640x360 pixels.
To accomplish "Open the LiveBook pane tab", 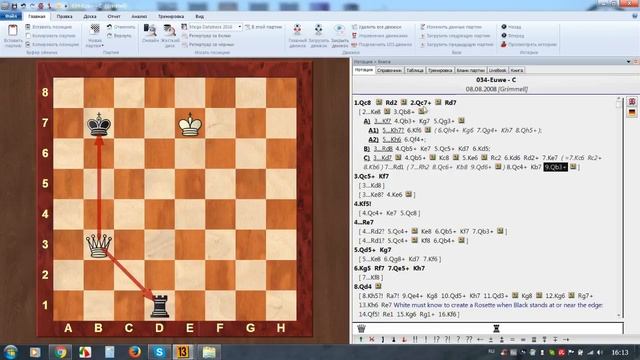I will coord(498,70).
